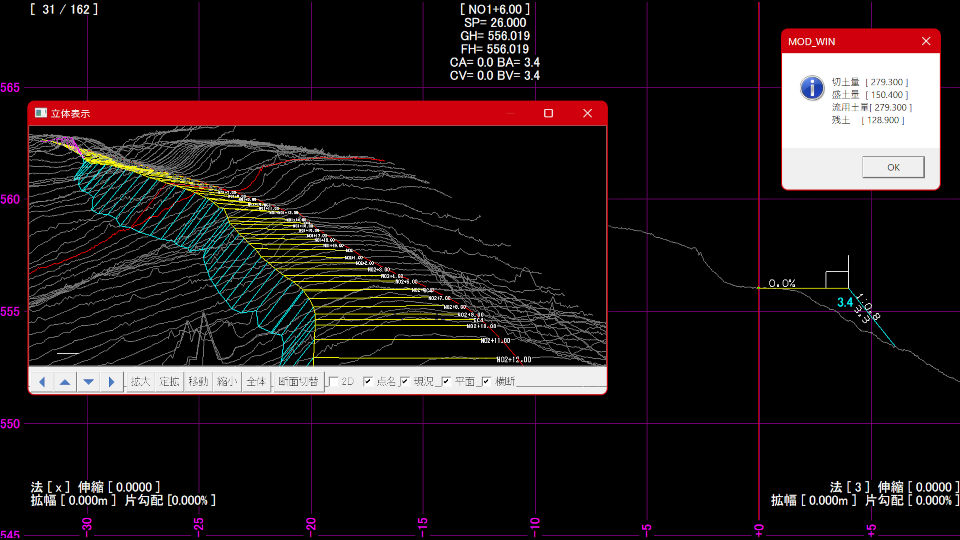Toggle the 現況 checkbox

click(x=406, y=382)
